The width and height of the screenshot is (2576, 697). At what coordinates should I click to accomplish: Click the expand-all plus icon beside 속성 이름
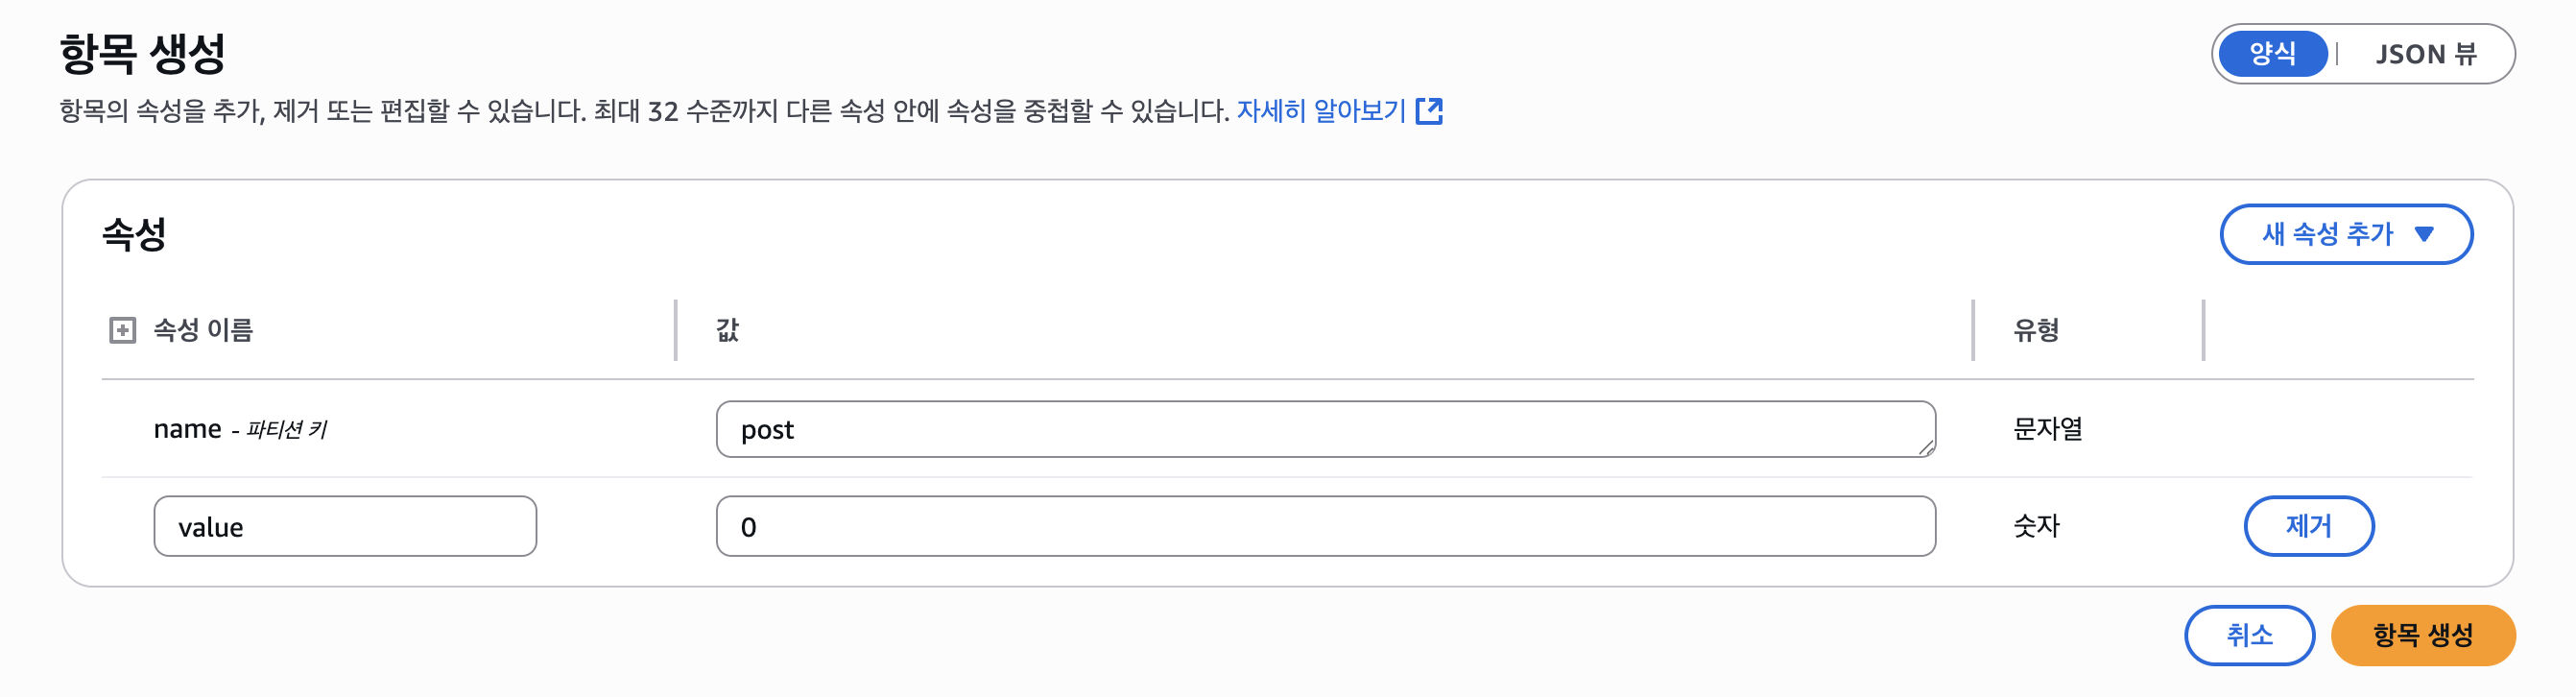(x=122, y=330)
